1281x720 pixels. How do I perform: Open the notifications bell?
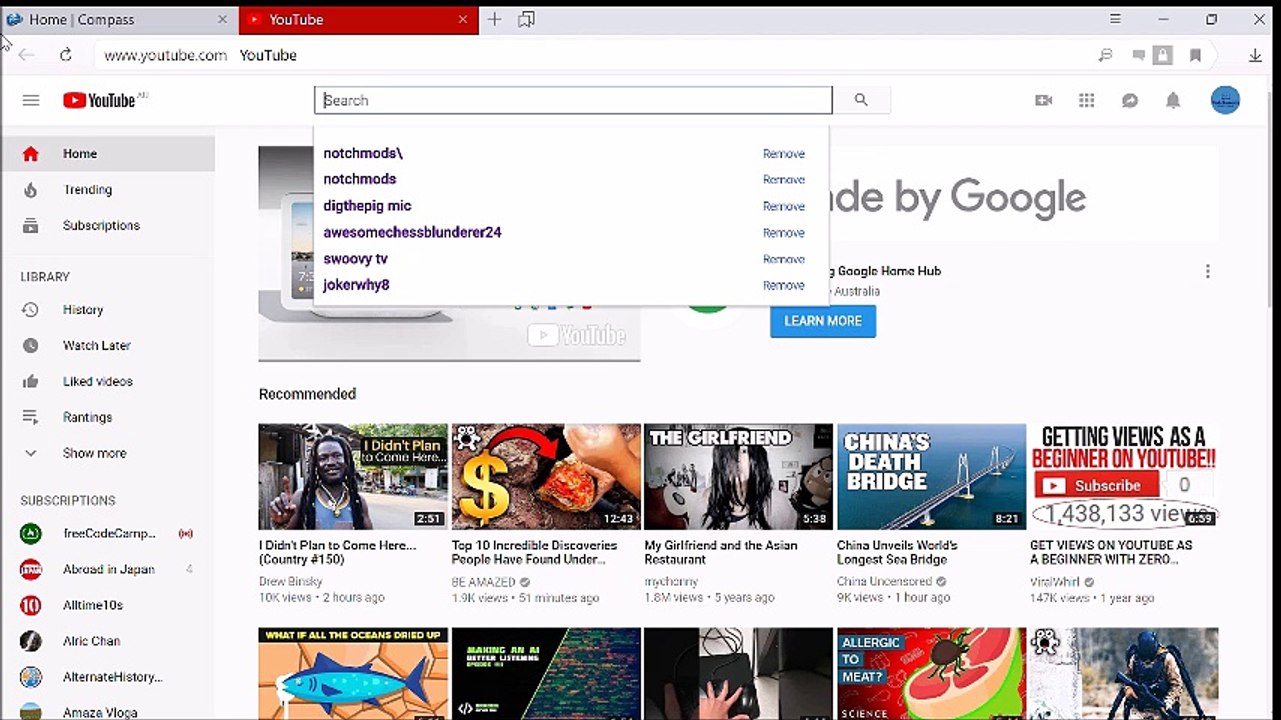coord(1173,100)
